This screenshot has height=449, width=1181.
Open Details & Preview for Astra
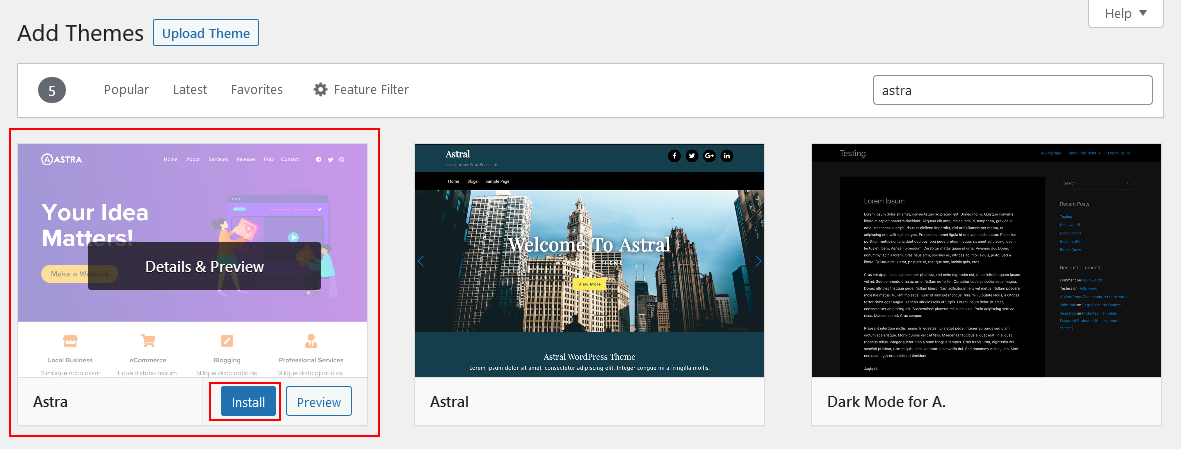(x=204, y=267)
